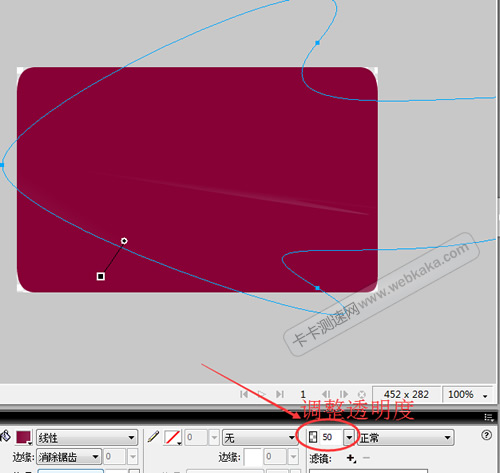Click the paint bucket fill icon
The image size is (500, 473).
[5, 436]
